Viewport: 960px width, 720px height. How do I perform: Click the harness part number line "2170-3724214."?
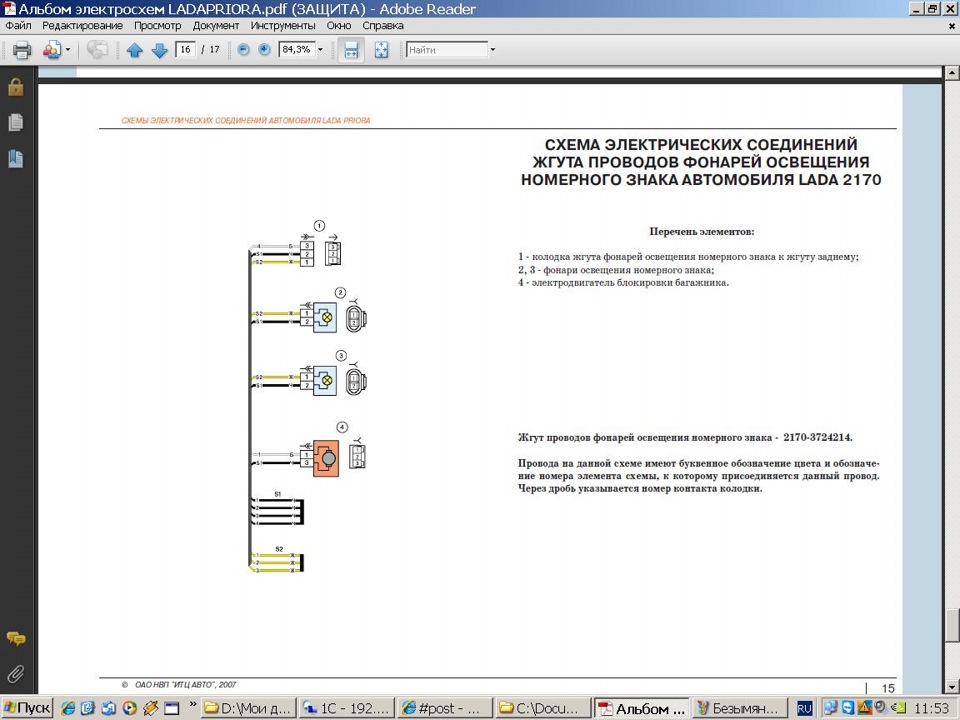click(x=817, y=438)
